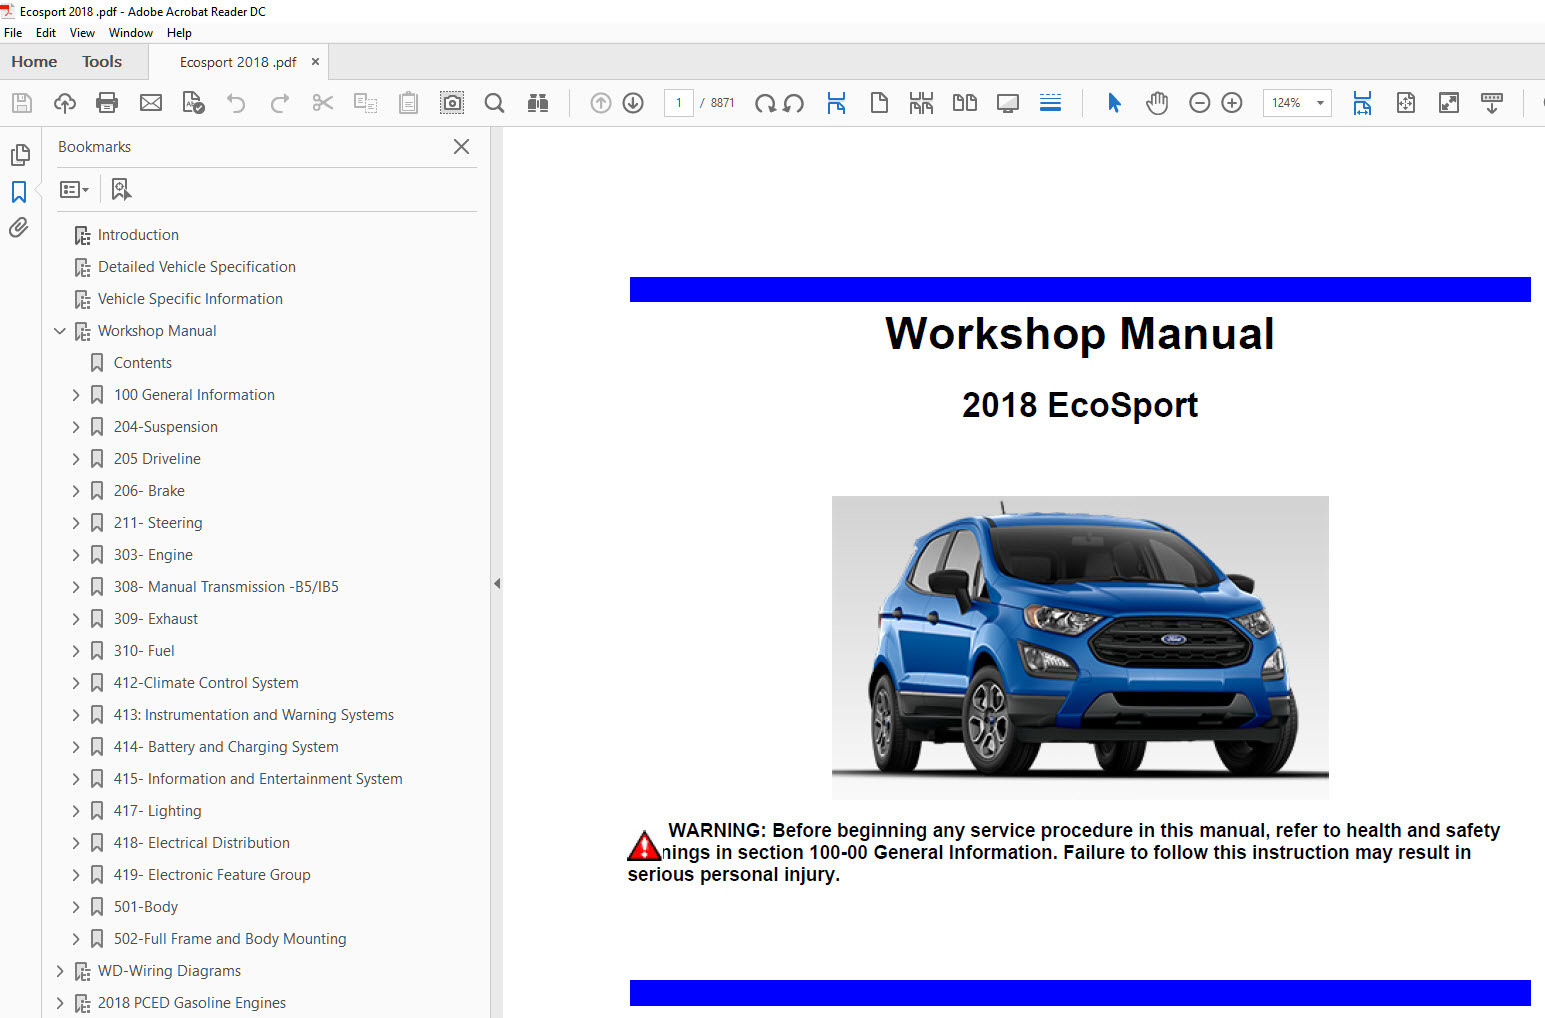Take a snapshot with the camera tool
Screen dimensions: 1545x1018
[452, 103]
